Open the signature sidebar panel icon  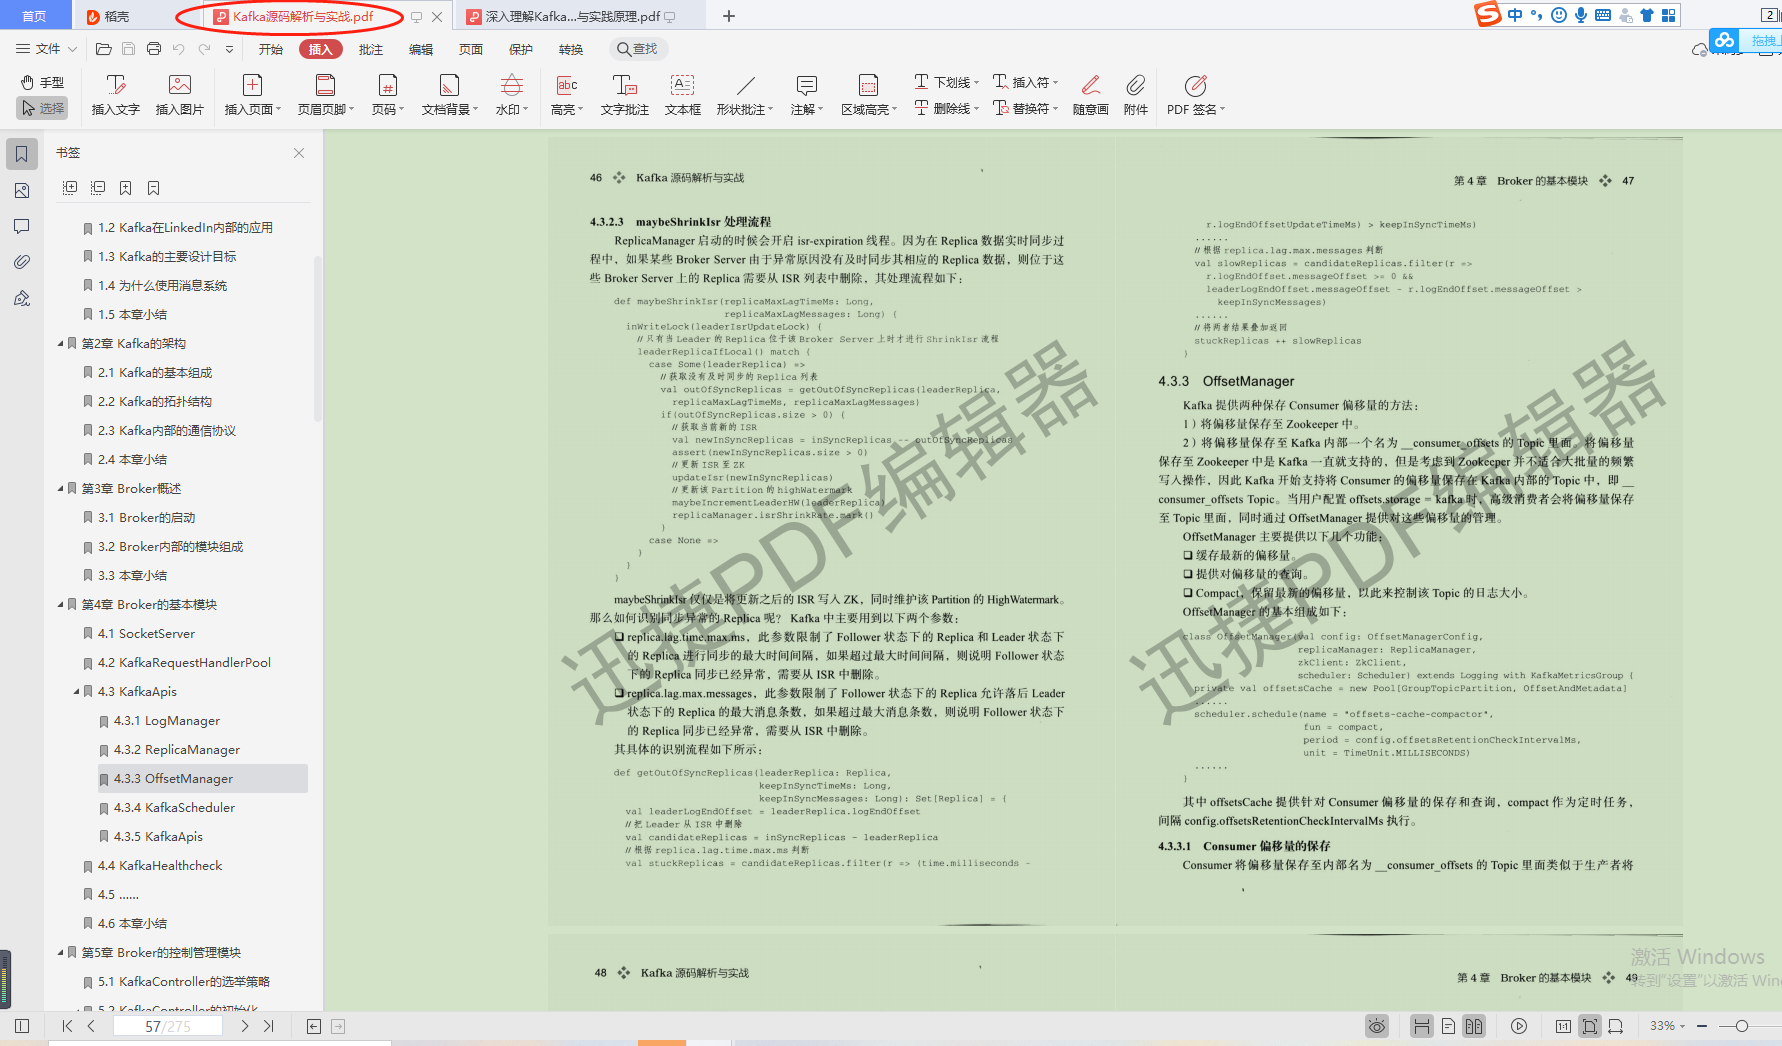pyautogui.click(x=22, y=298)
